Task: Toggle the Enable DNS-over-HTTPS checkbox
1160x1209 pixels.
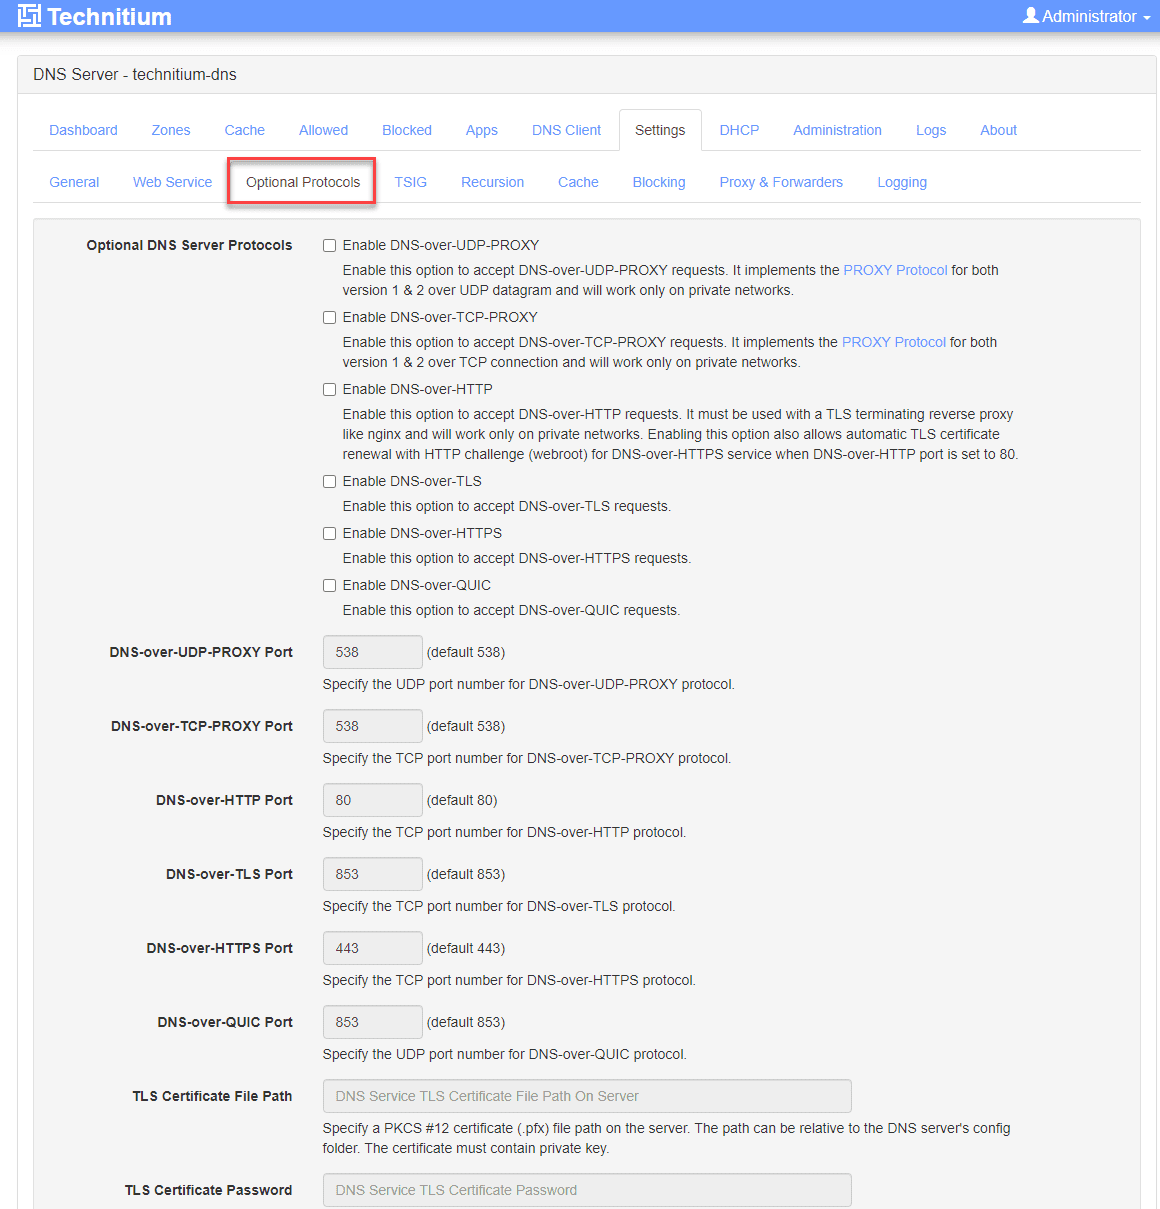Action: [x=329, y=534]
